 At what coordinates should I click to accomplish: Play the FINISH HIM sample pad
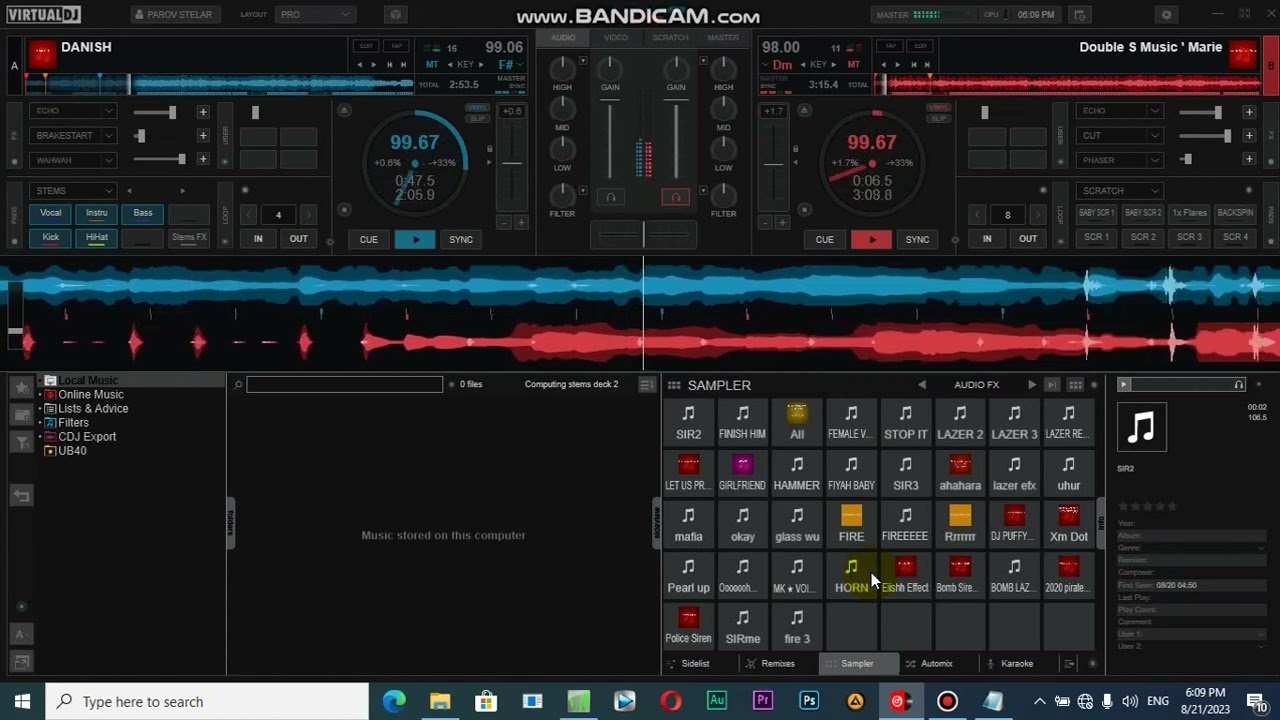(x=742, y=422)
